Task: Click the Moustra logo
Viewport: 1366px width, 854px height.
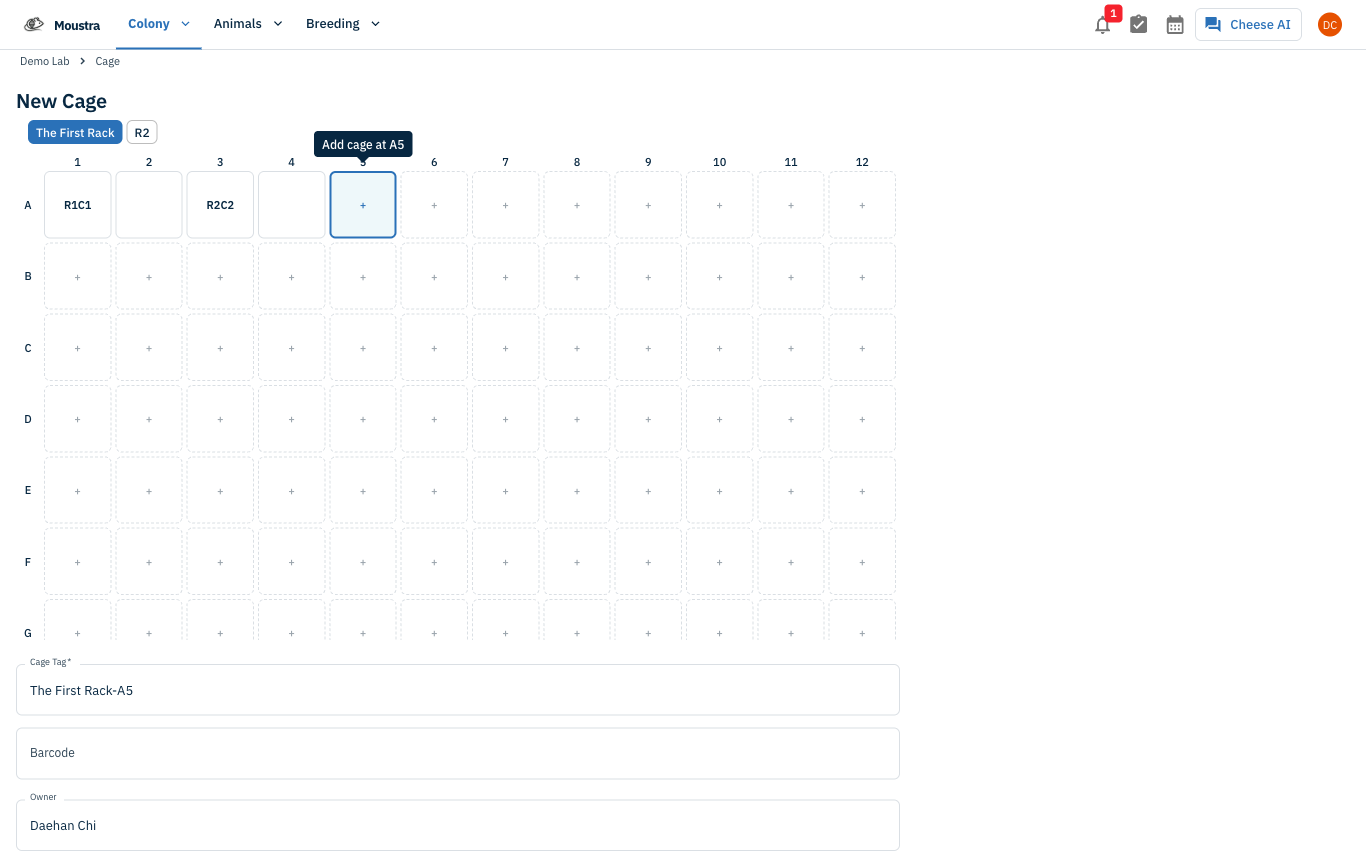Action: 62,25
